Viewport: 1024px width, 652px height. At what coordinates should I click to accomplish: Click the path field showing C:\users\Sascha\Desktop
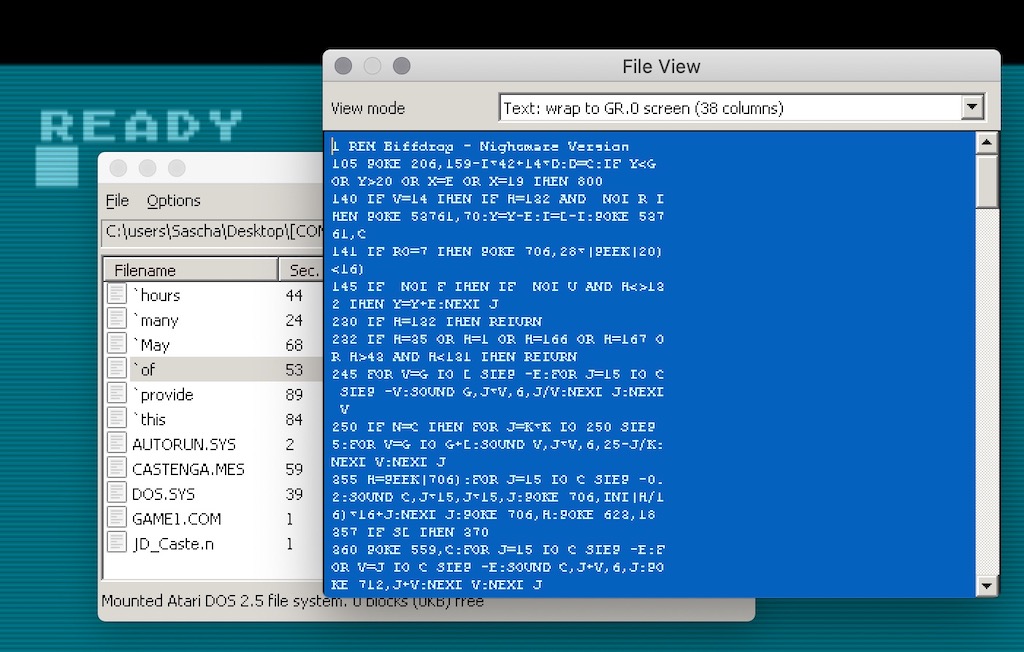[x=213, y=232]
